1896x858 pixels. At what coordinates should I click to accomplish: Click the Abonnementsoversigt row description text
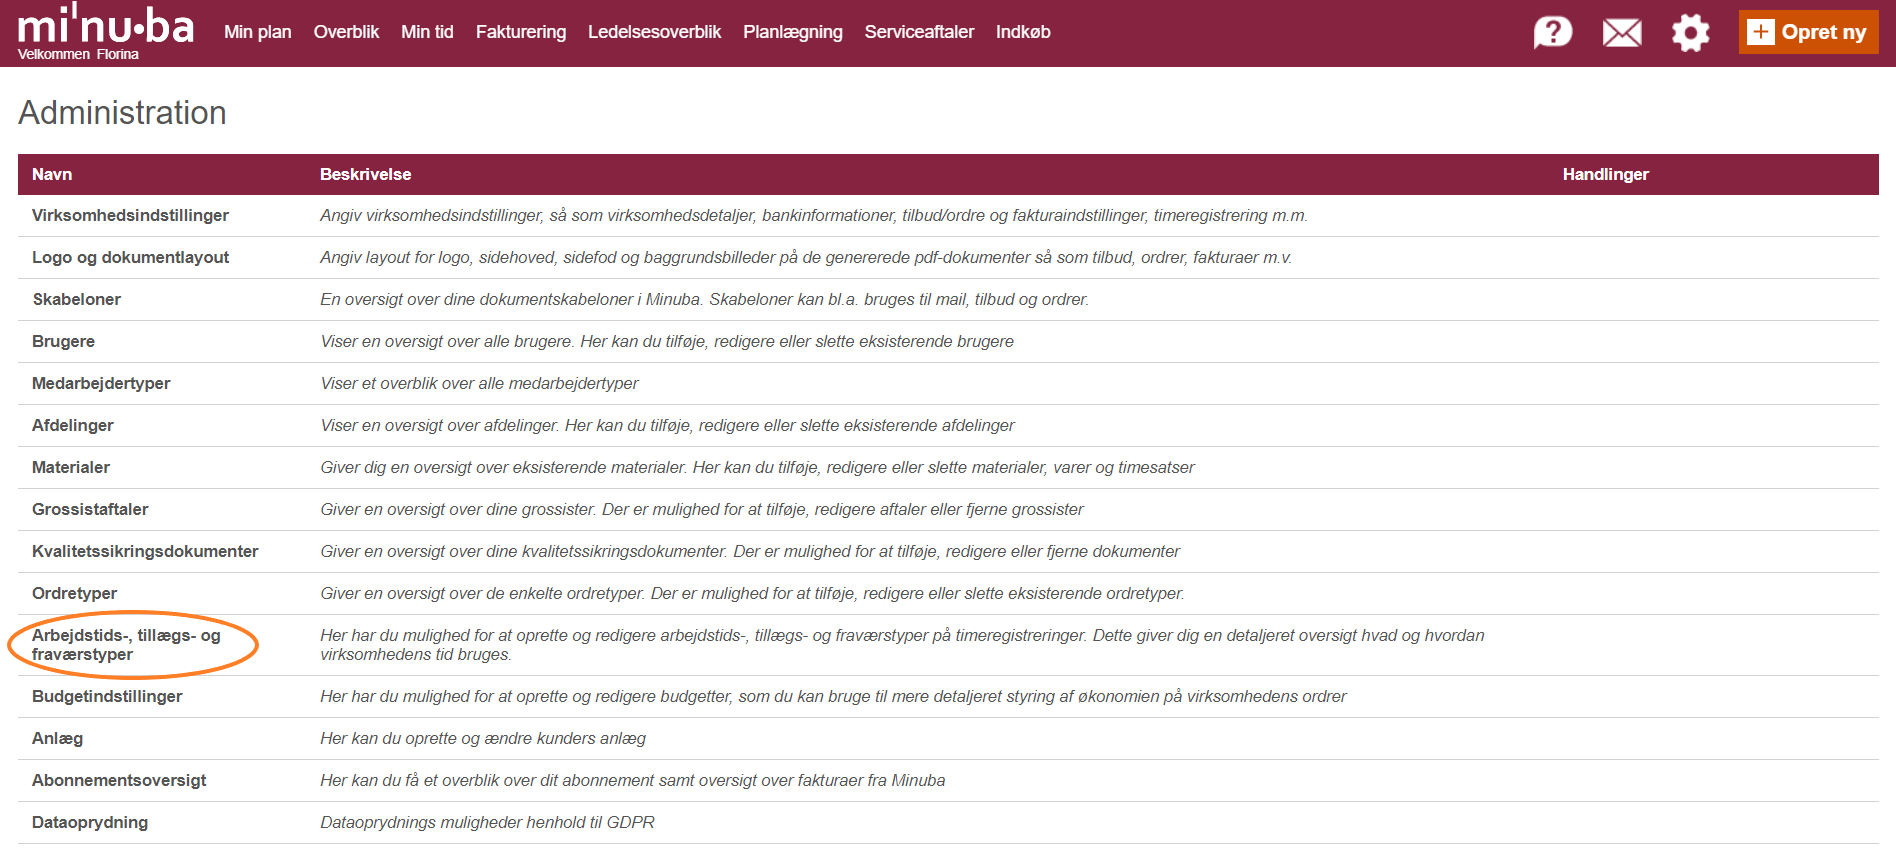tap(632, 780)
